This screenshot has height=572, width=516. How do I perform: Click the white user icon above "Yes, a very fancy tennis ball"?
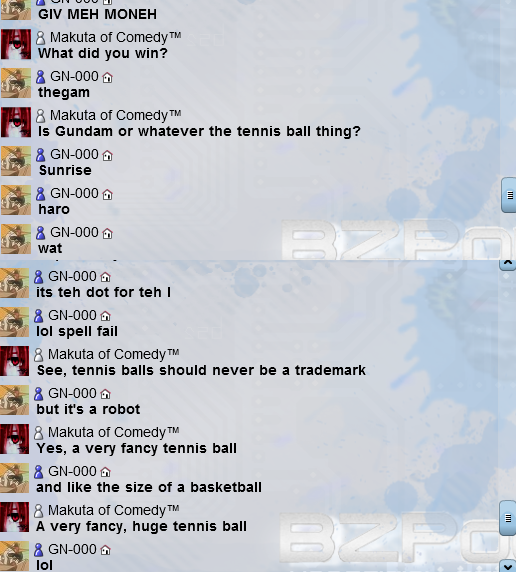39,433
